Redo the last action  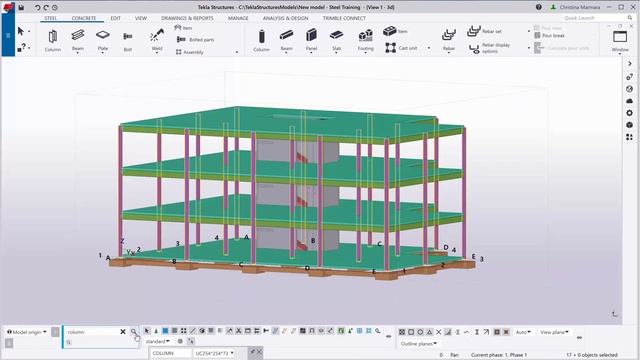pyautogui.click(x=46, y=7)
